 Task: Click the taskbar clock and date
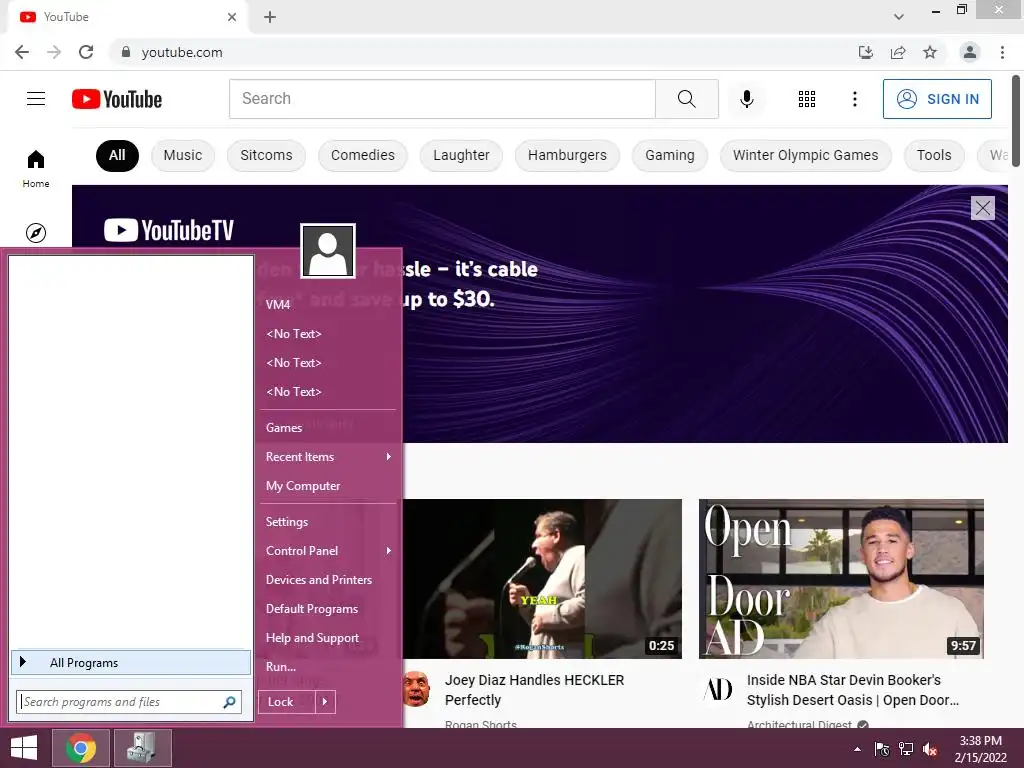coord(980,749)
